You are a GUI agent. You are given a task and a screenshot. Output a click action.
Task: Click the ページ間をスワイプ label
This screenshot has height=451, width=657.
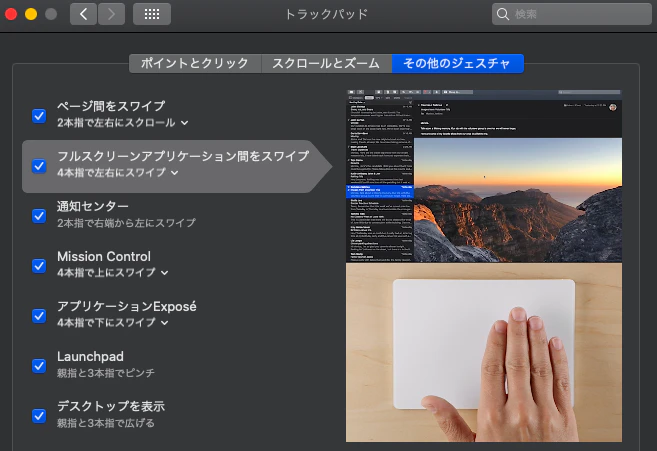click(x=111, y=106)
